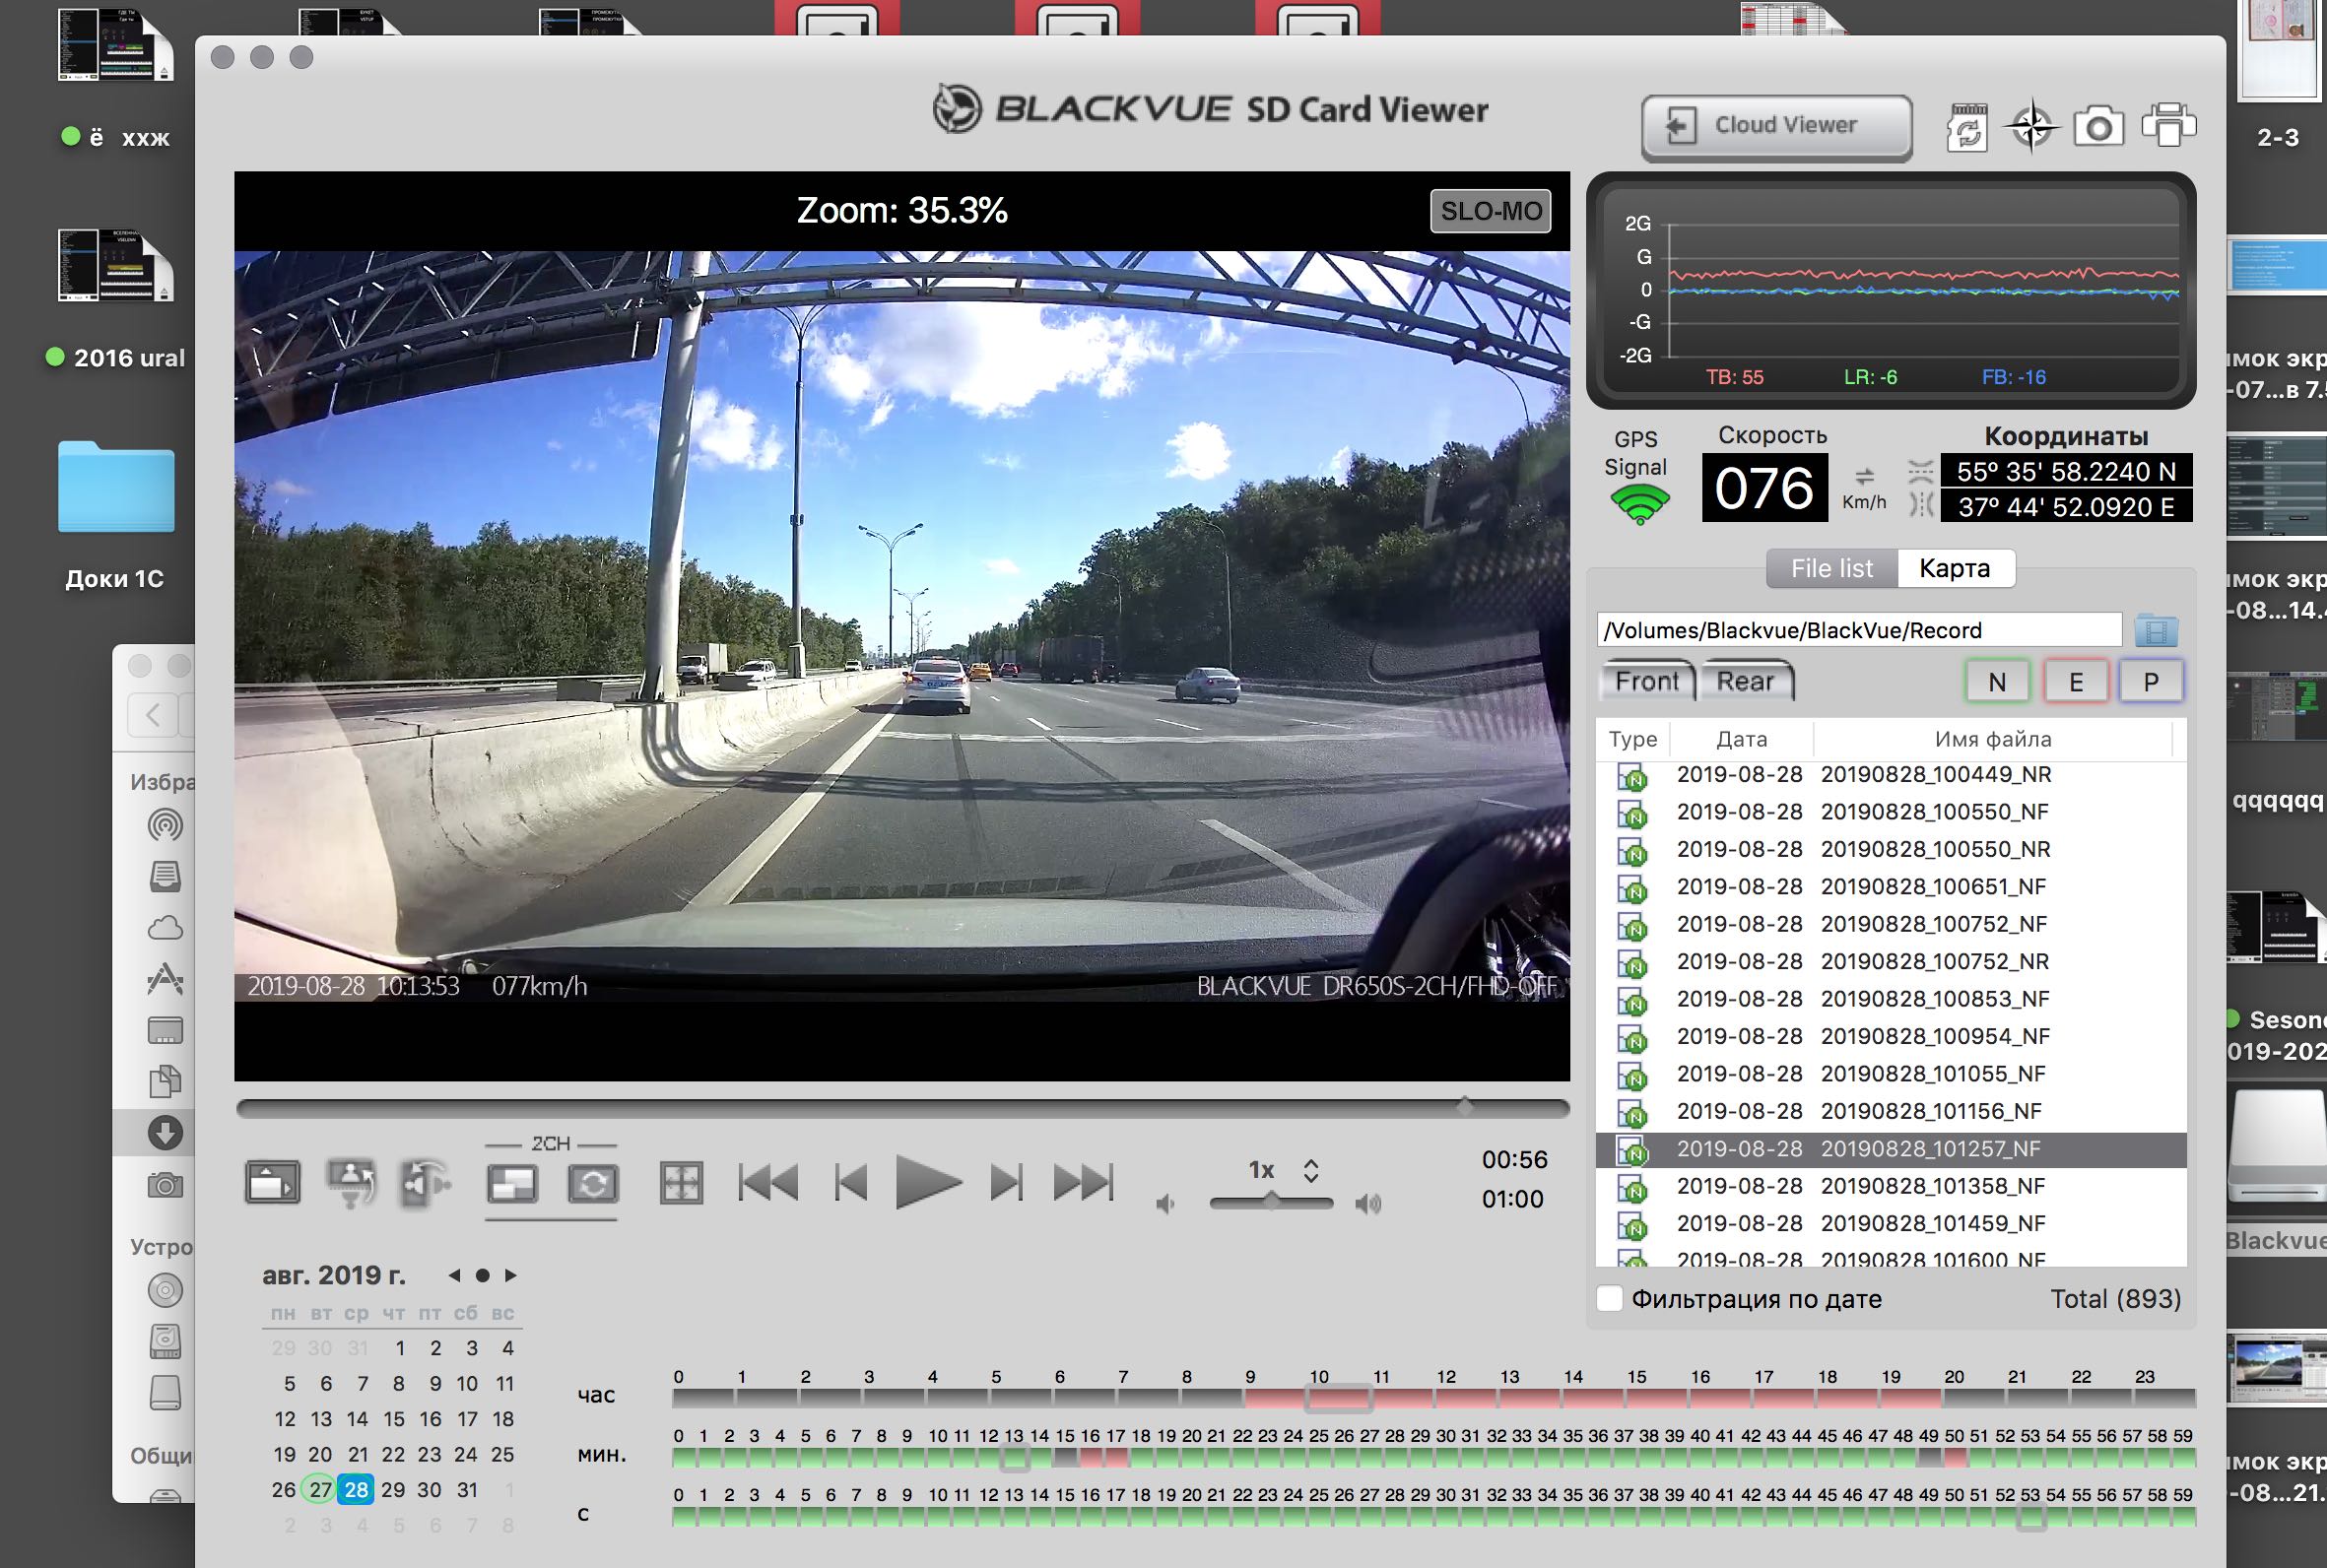Image resolution: width=2327 pixels, height=1568 pixels.
Task: Capture a screenshot with the camera icon
Action: [2098, 127]
